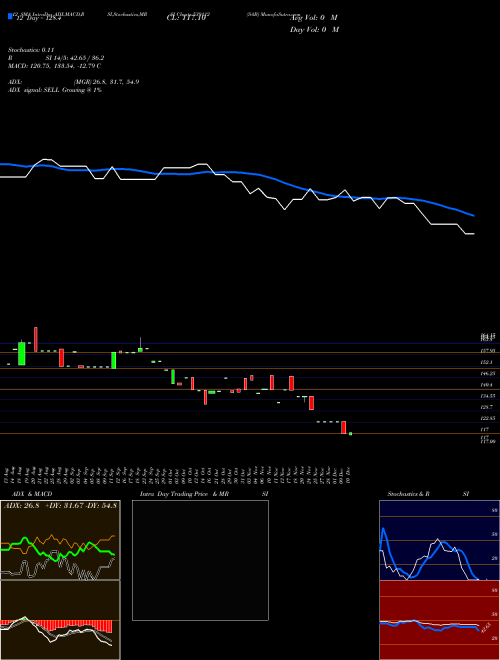
Task: Click the '(MGR) 26.8, 31.7, 54.9' ADX values
Action: (x=106, y=82)
